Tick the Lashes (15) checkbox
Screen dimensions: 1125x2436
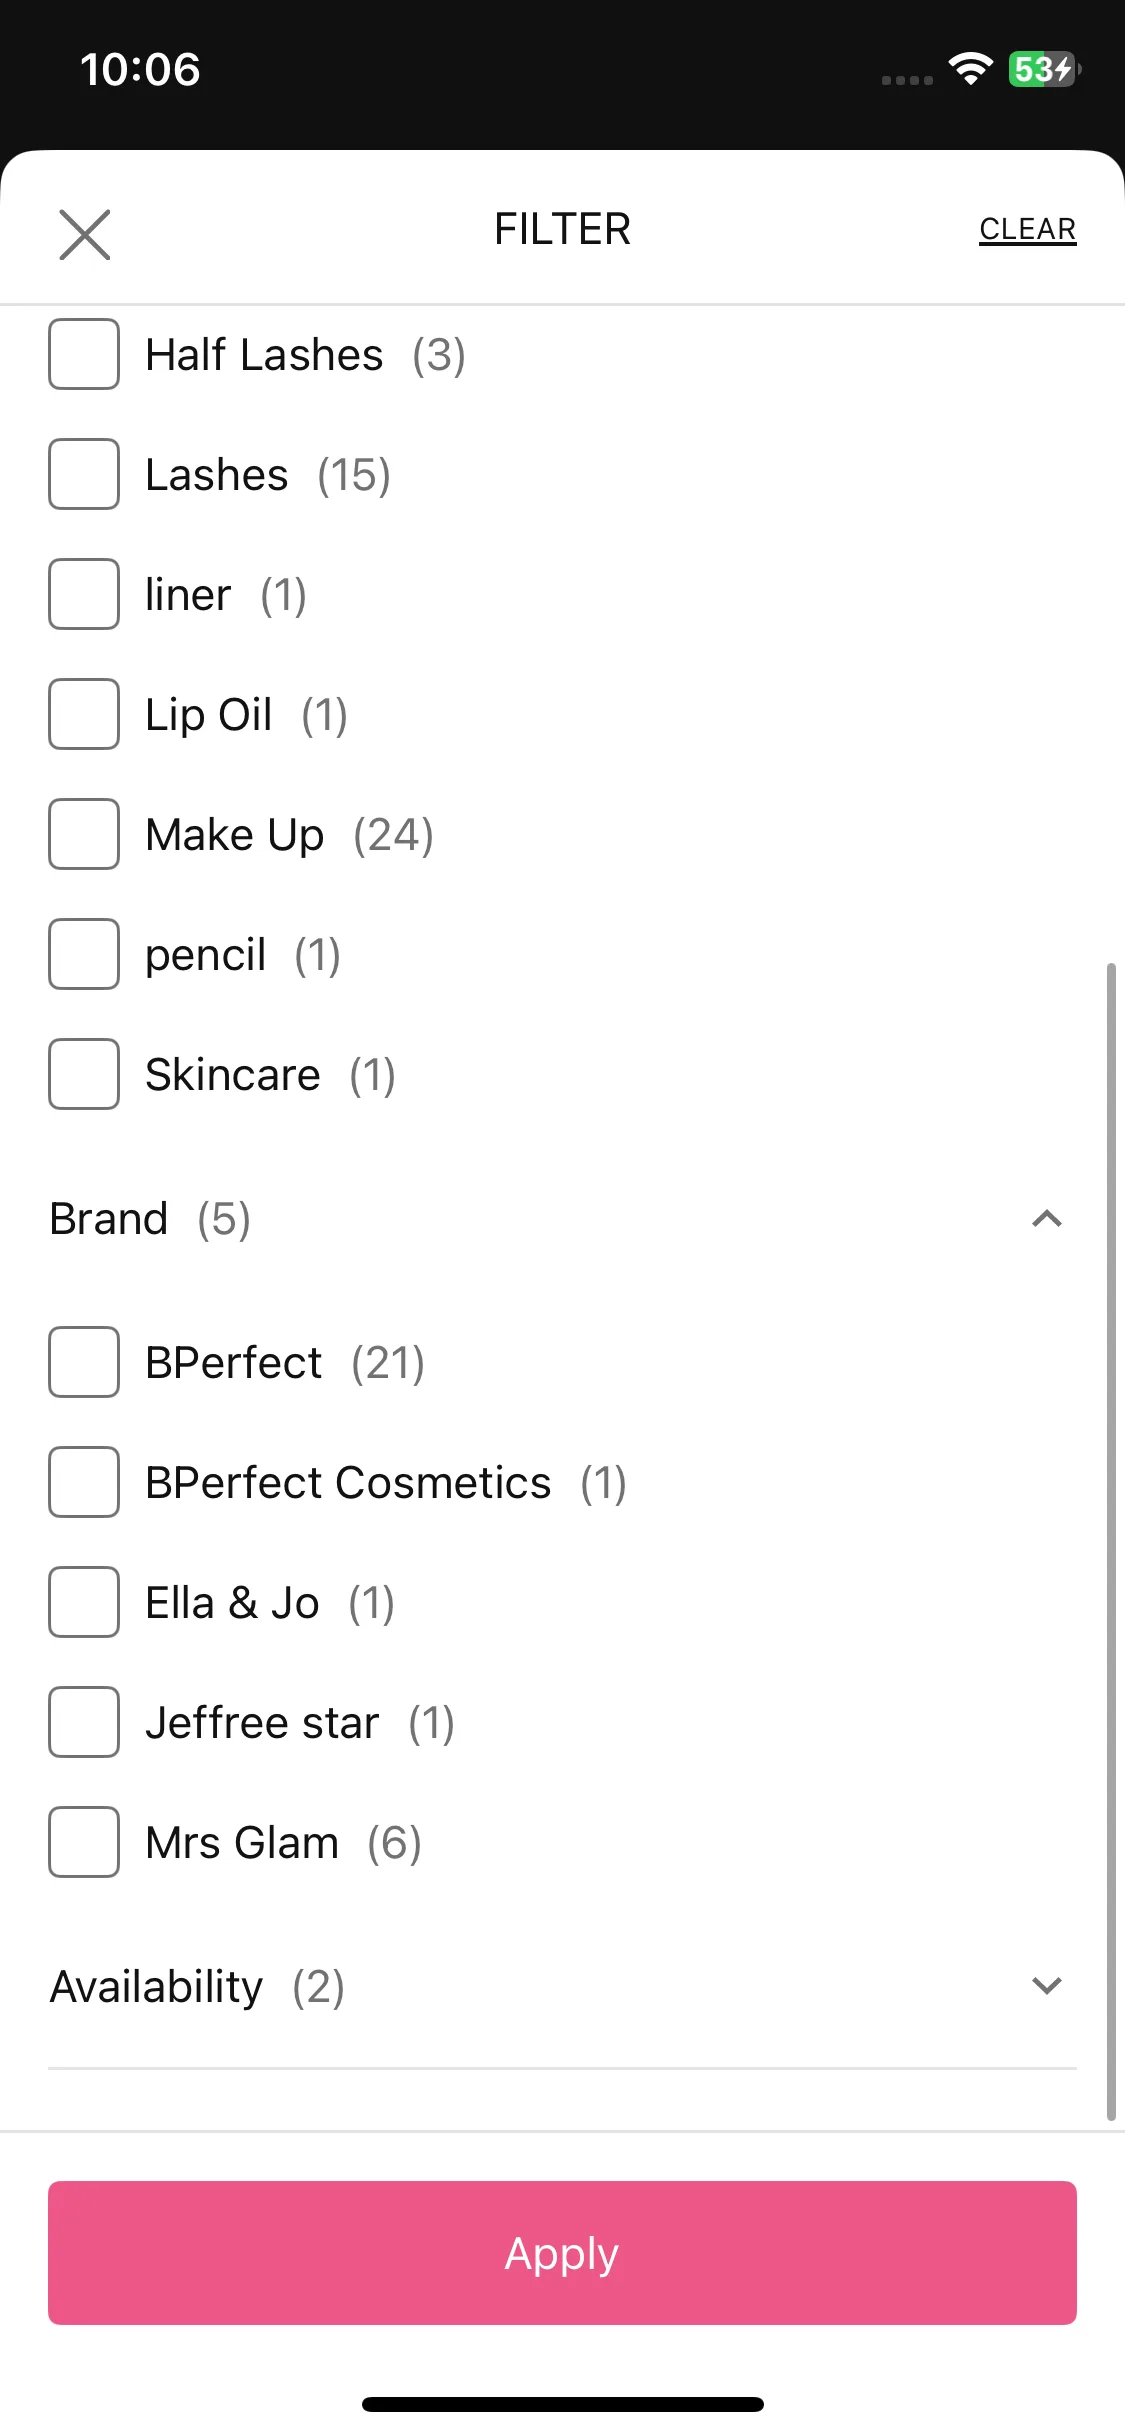click(x=84, y=474)
